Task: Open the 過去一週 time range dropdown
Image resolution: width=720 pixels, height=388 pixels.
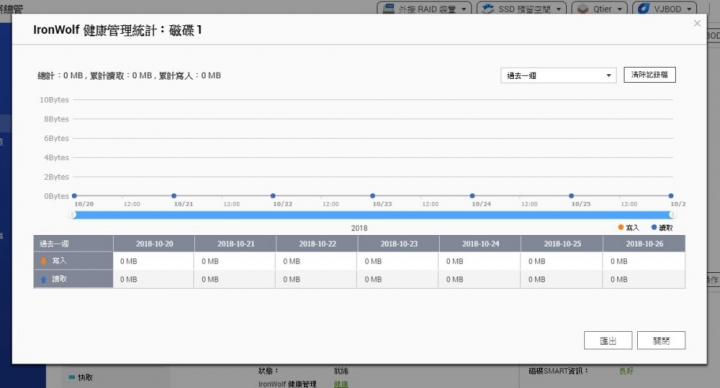Action: point(558,75)
